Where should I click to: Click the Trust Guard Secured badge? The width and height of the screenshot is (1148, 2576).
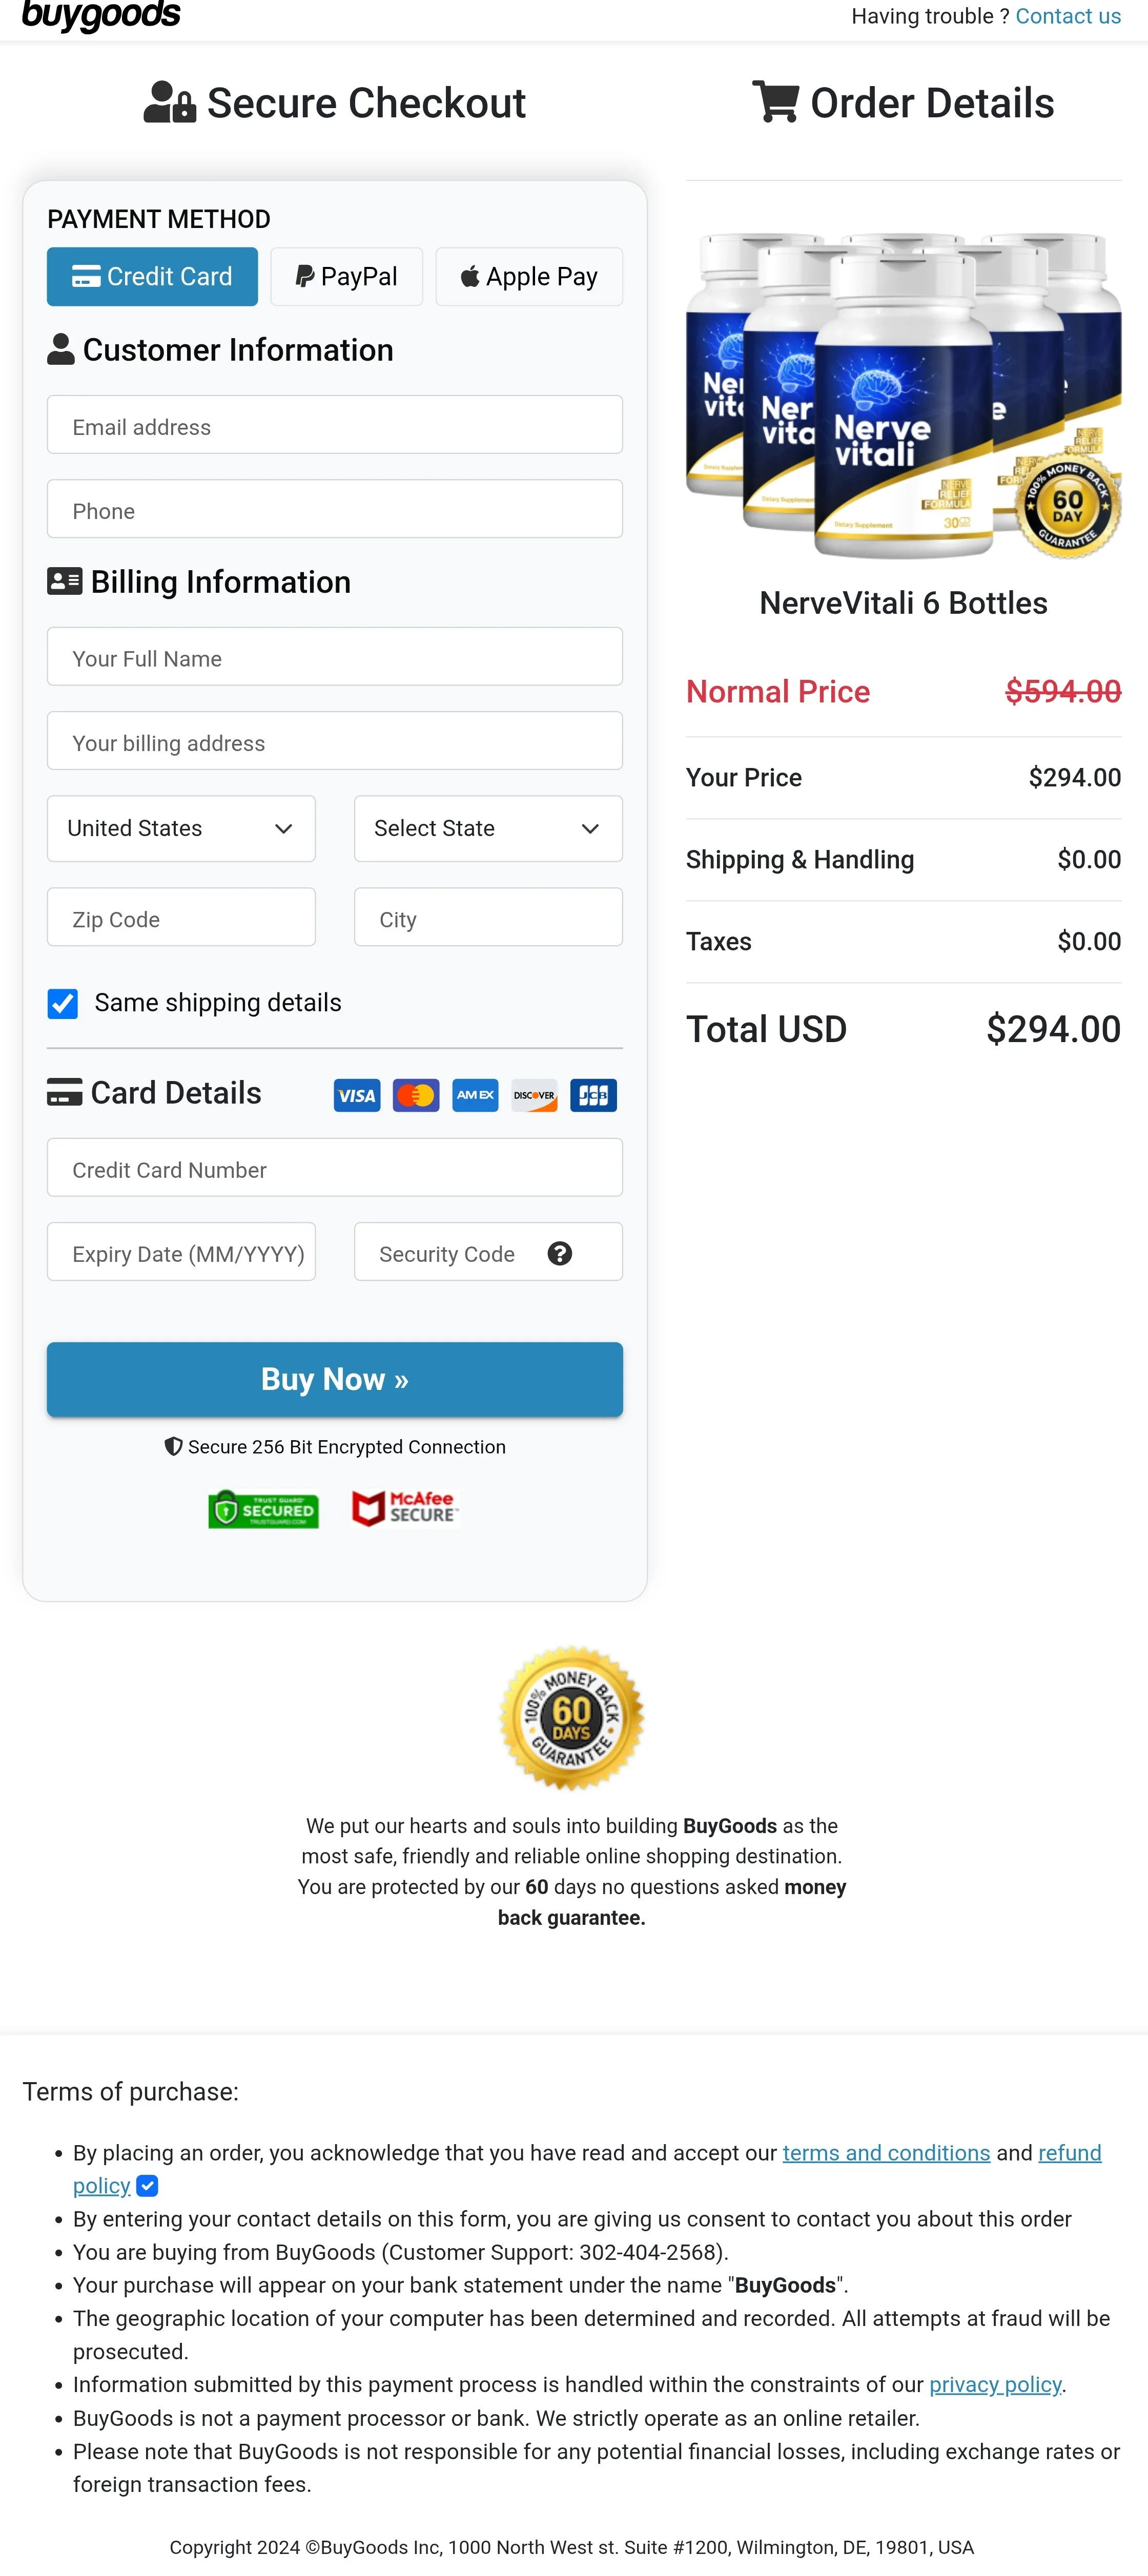point(263,1510)
